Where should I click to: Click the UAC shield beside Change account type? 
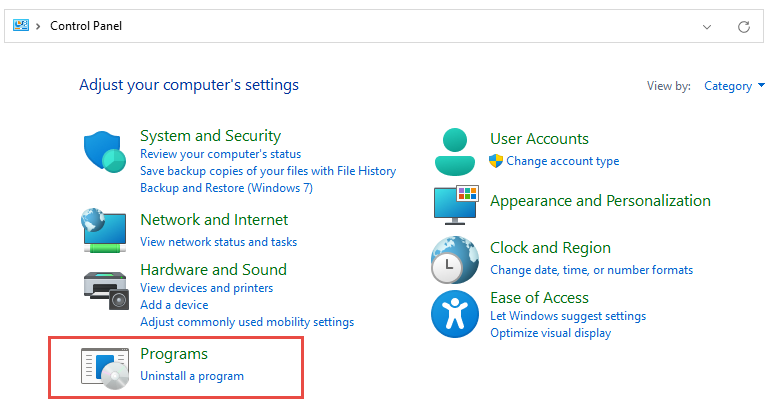[496, 161]
